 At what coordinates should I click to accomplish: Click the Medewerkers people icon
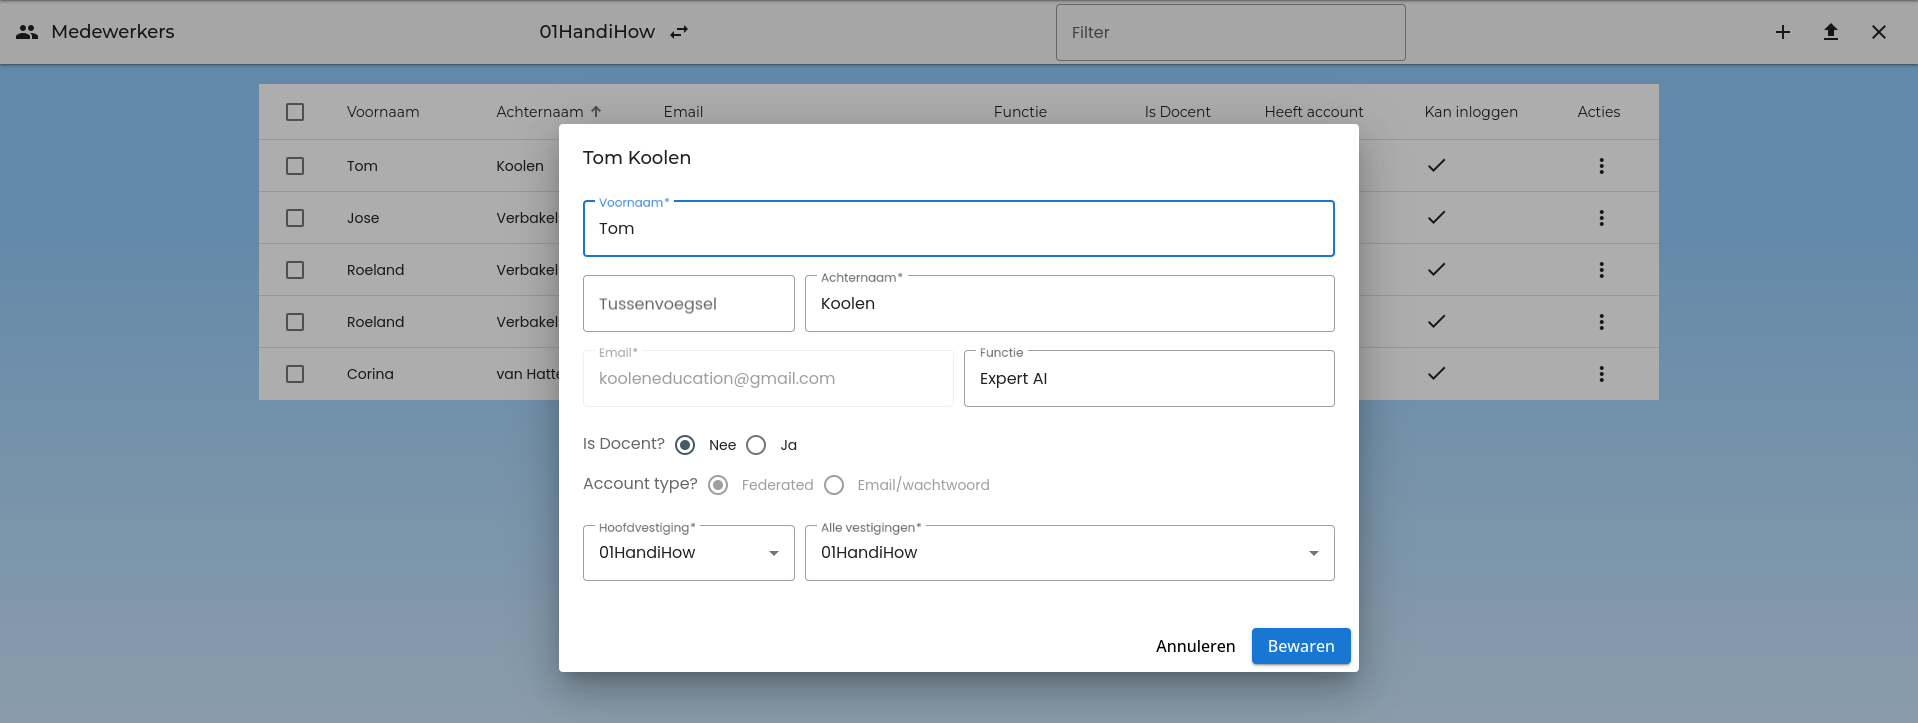27,32
